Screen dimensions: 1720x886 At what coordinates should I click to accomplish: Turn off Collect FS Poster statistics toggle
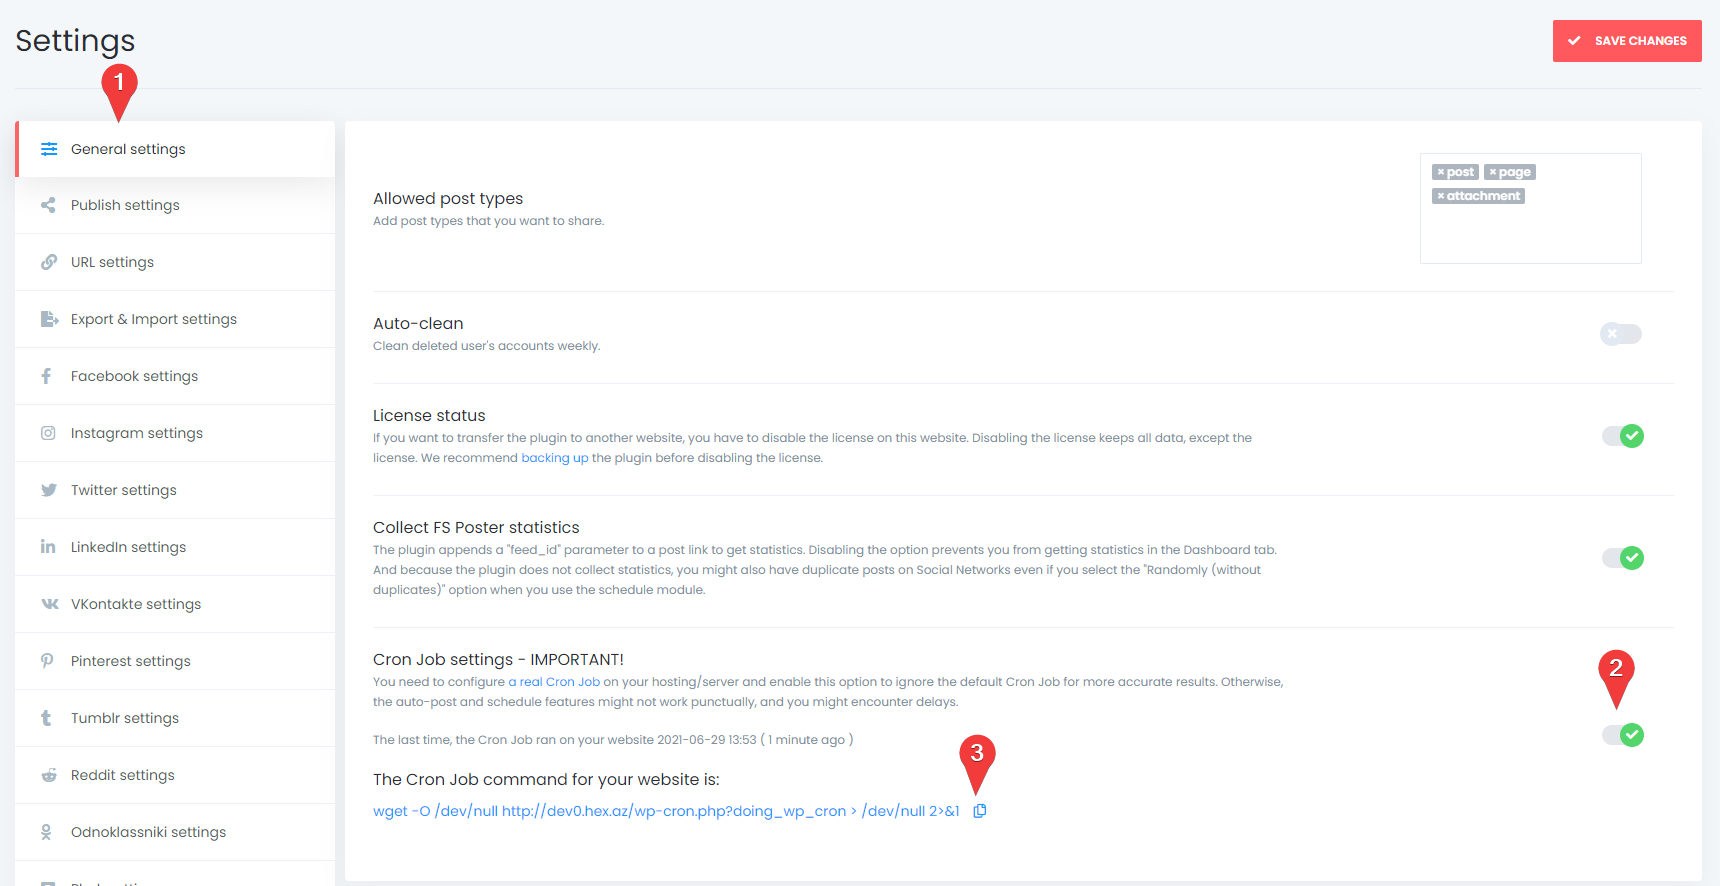pos(1623,558)
